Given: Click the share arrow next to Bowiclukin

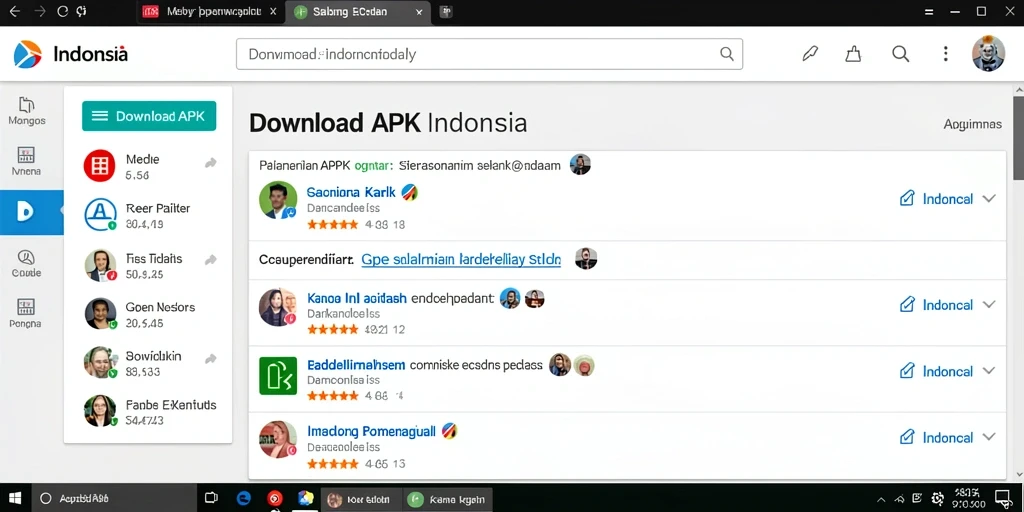Looking at the screenshot, I should [210, 359].
